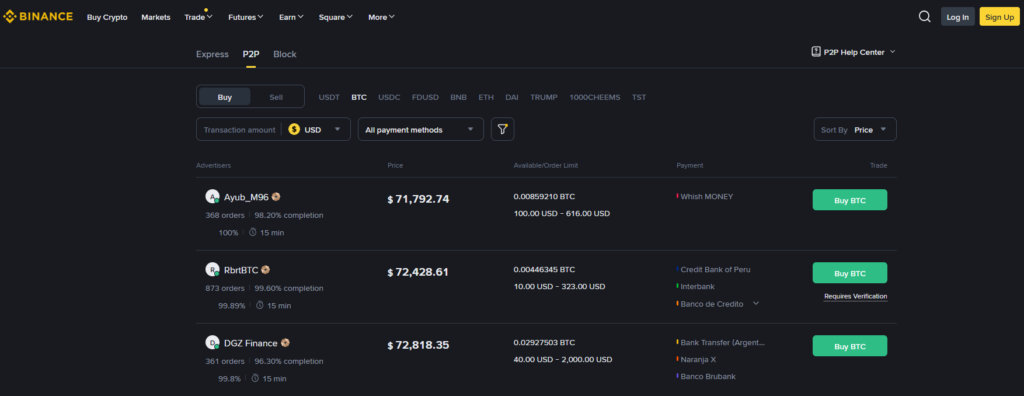
Task: Select the USDT crypto tab
Action: click(329, 97)
